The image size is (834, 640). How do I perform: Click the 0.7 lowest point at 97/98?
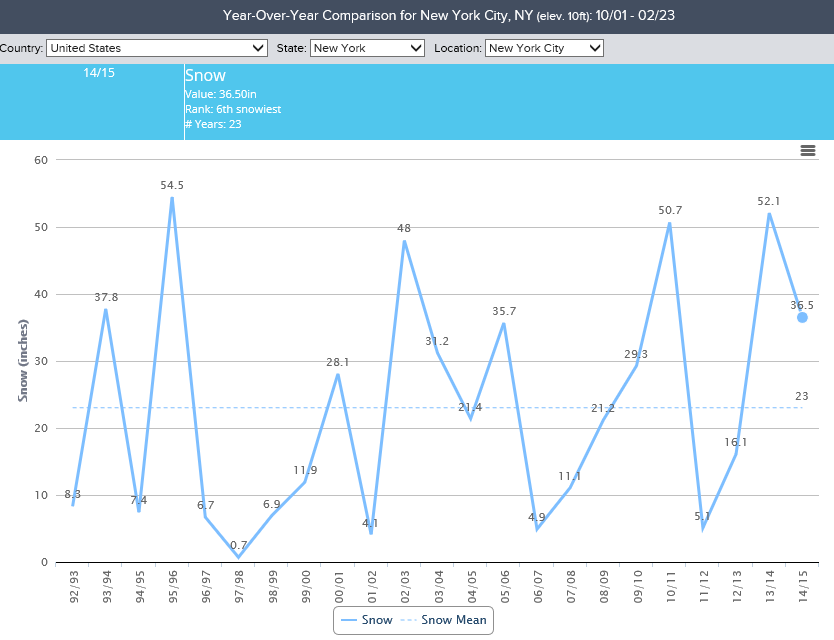[238, 557]
